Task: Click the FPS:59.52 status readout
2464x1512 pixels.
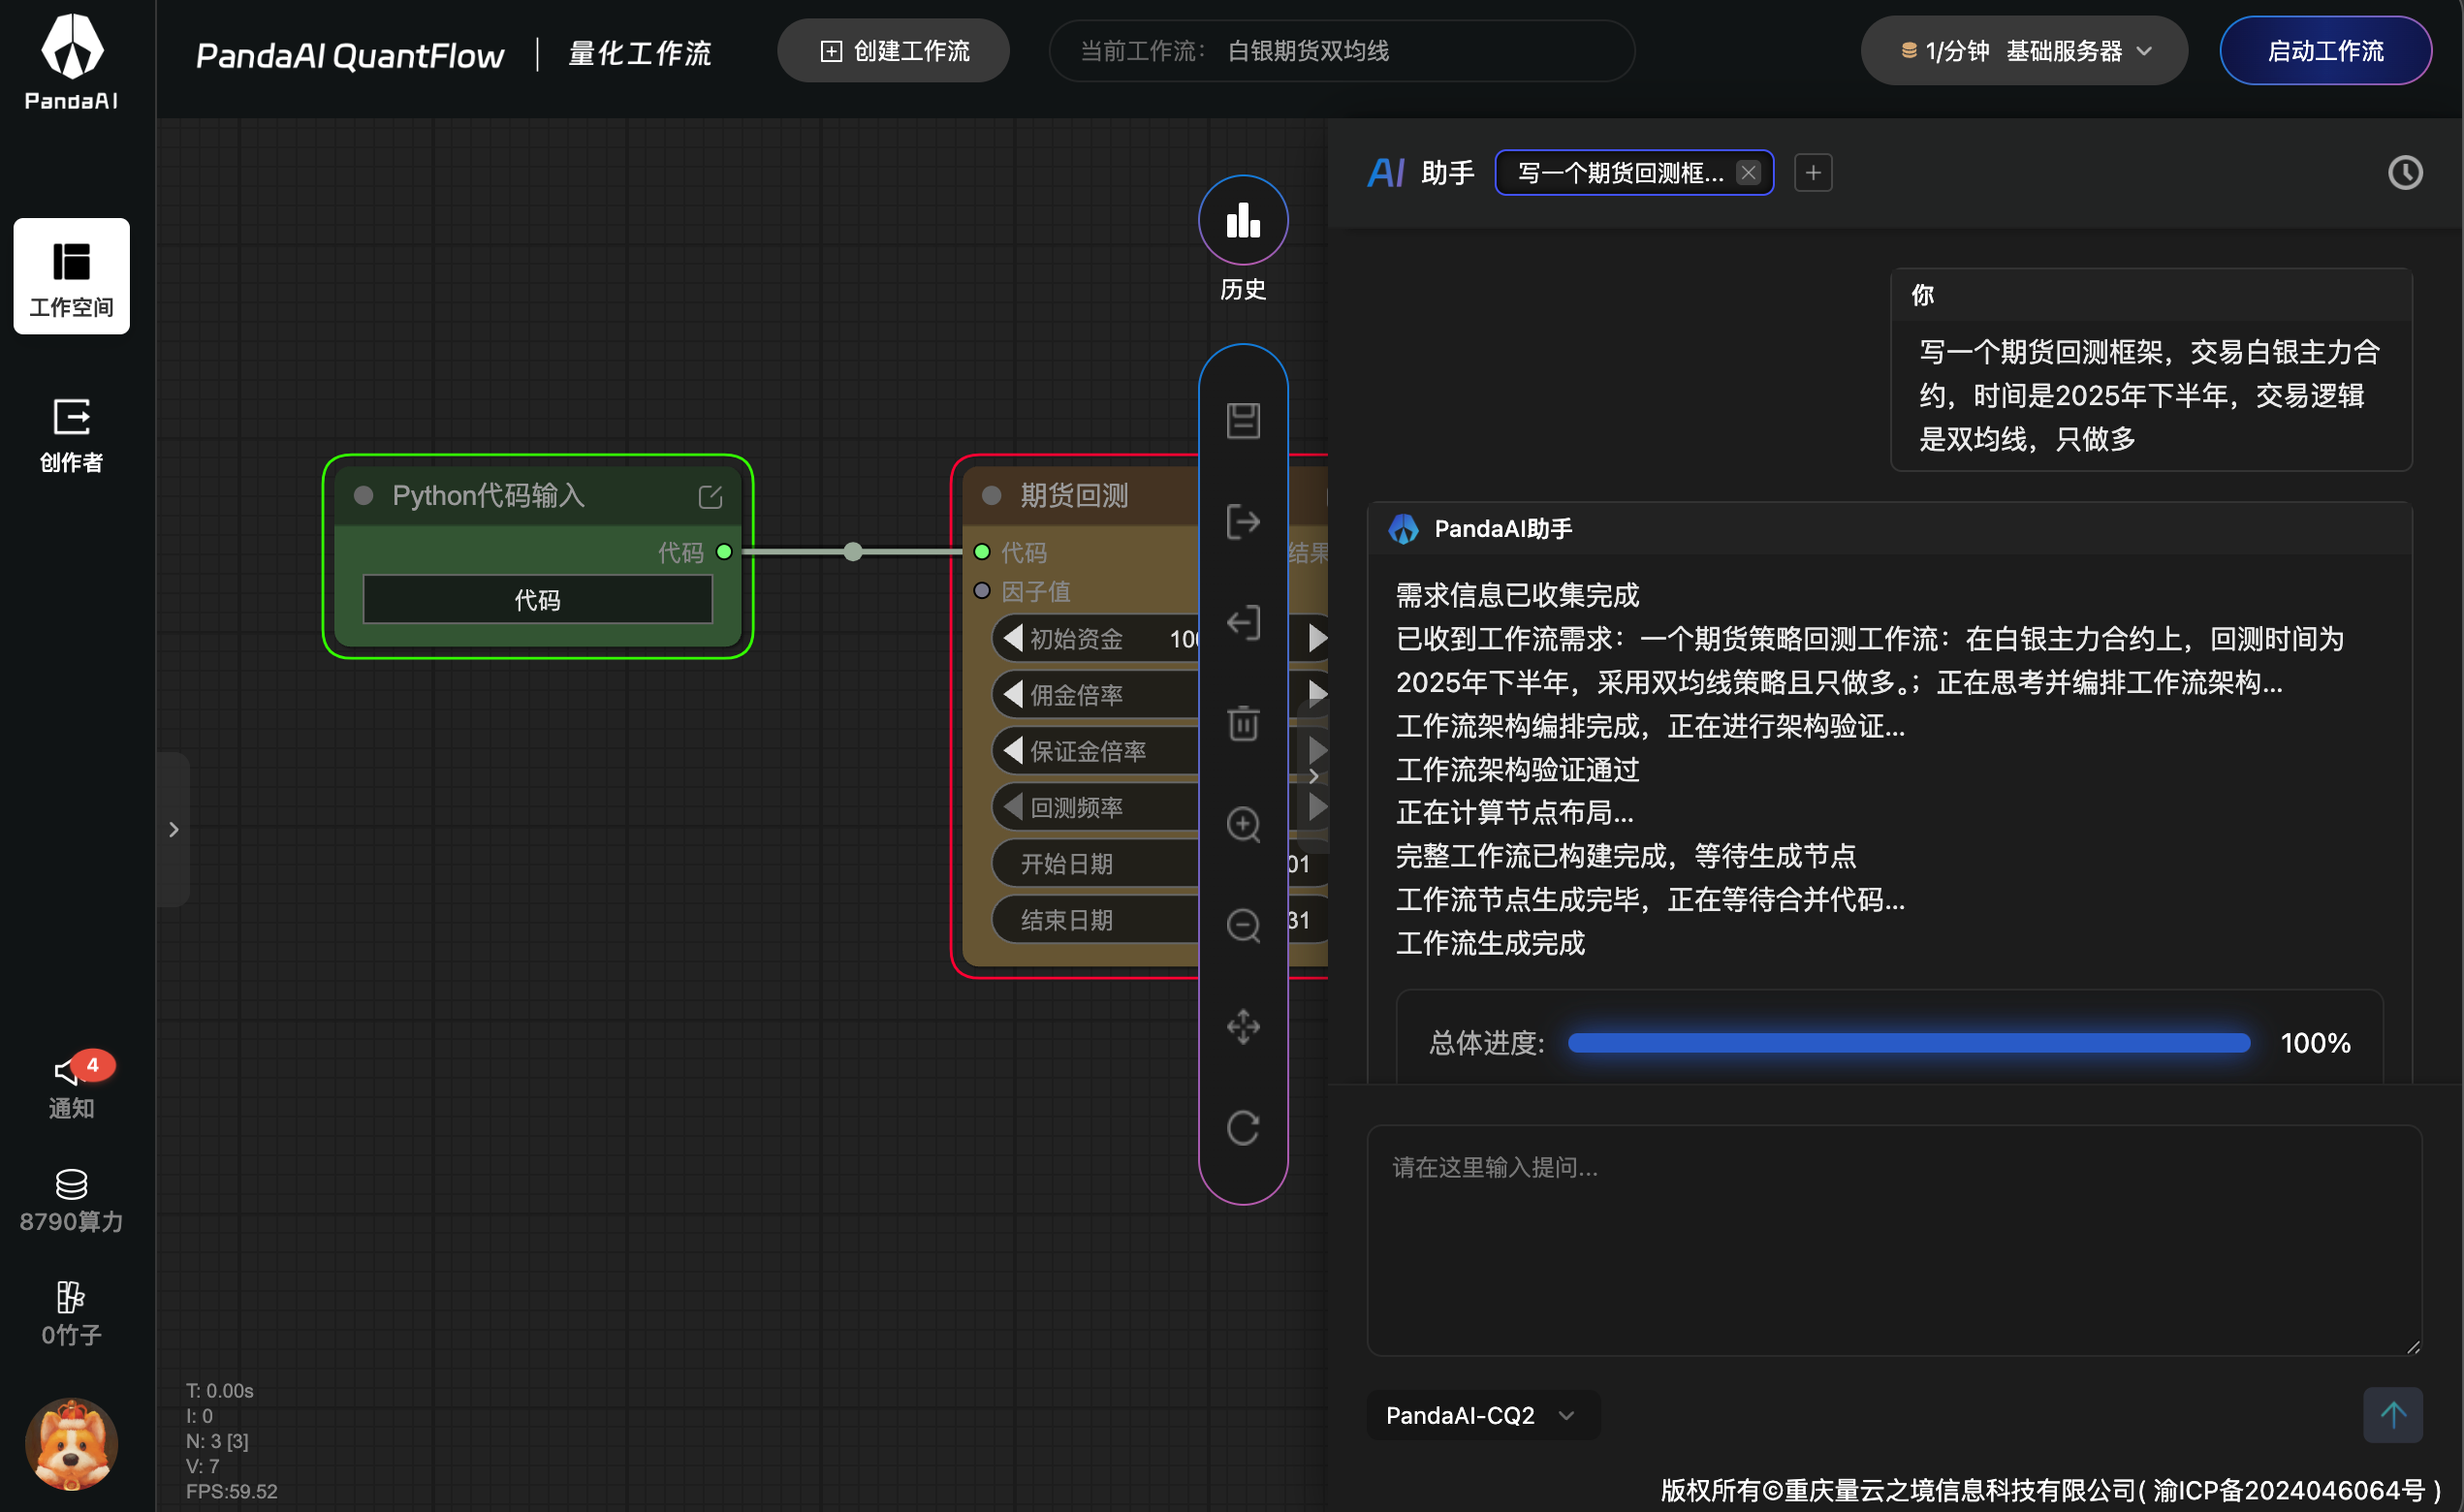Action: point(232,1491)
